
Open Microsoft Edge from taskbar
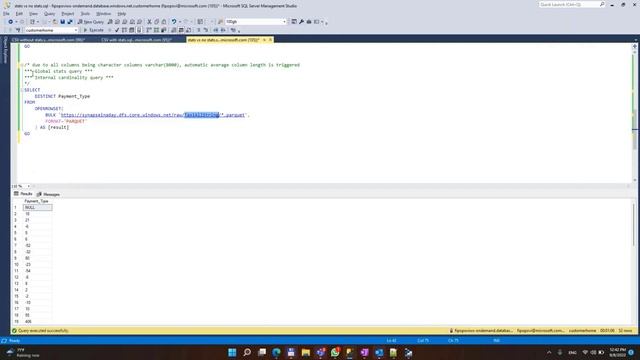276,352
